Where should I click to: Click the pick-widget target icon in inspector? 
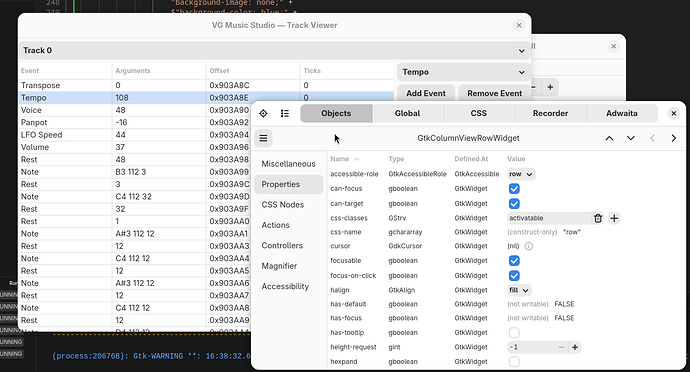tap(263, 114)
